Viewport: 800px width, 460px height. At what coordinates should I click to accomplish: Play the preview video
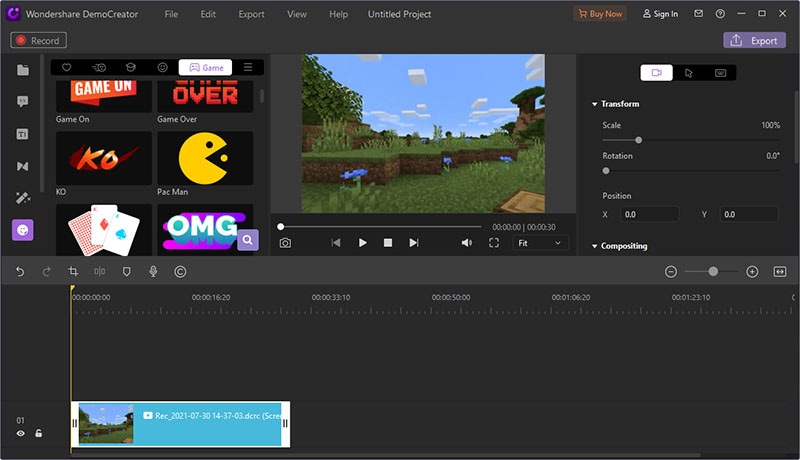click(x=362, y=243)
